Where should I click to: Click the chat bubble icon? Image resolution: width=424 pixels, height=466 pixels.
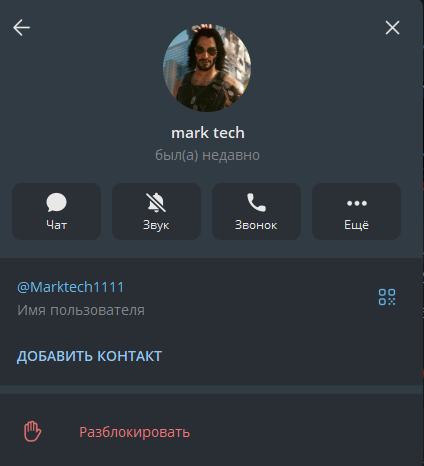(56, 202)
